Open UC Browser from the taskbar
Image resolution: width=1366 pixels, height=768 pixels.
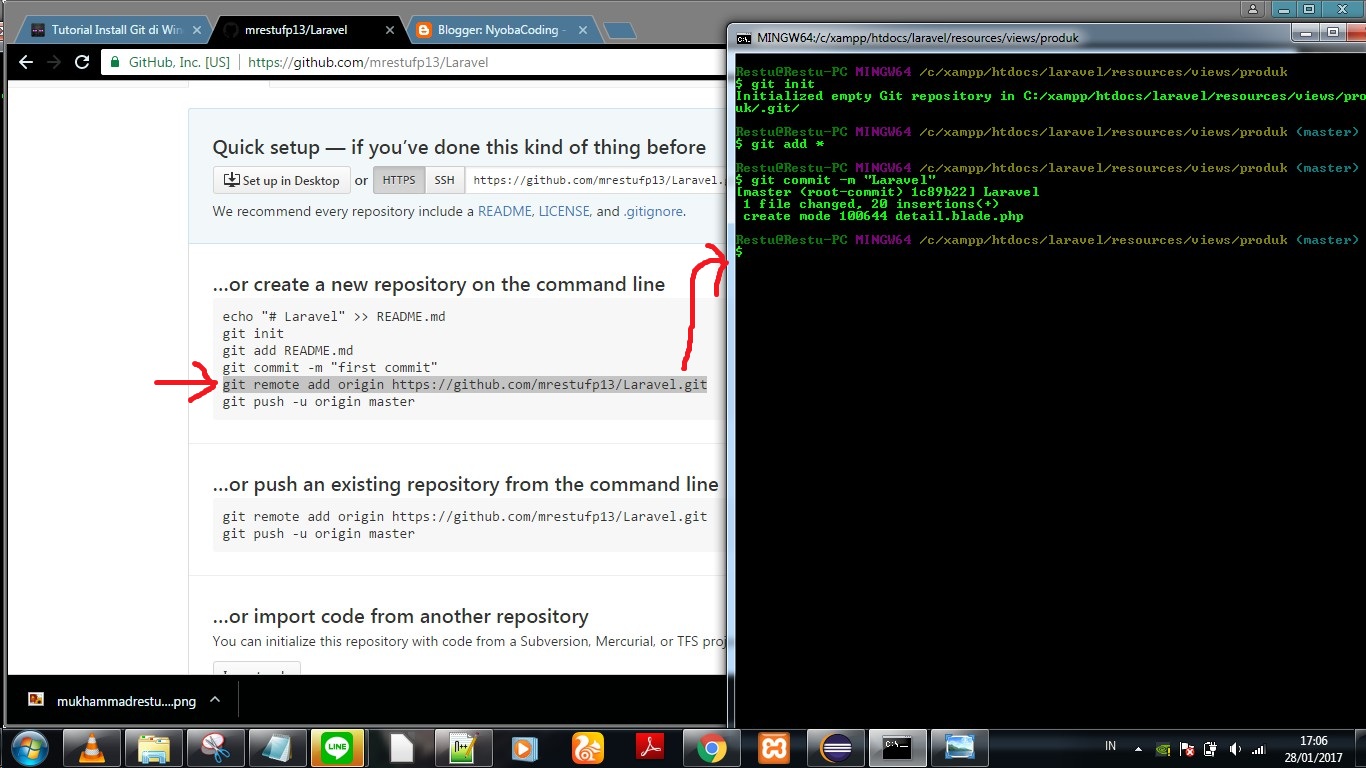pos(587,747)
